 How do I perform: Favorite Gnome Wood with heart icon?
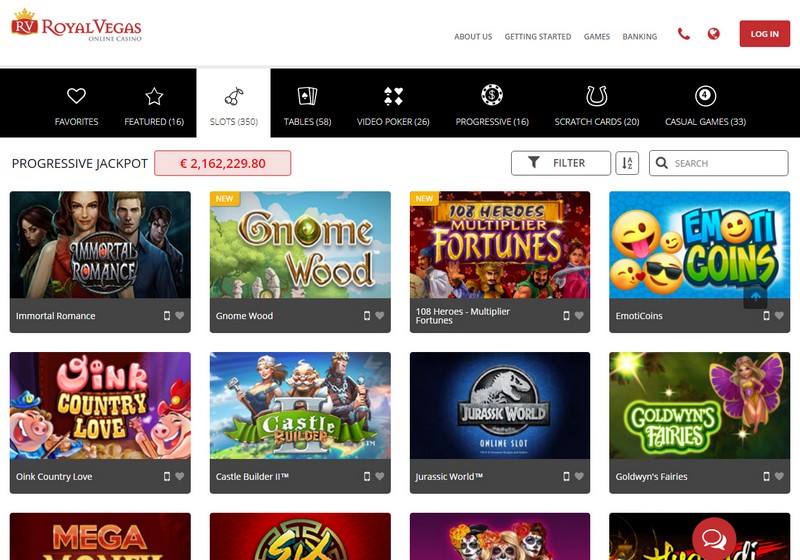pyautogui.click(x=380, y=316)
